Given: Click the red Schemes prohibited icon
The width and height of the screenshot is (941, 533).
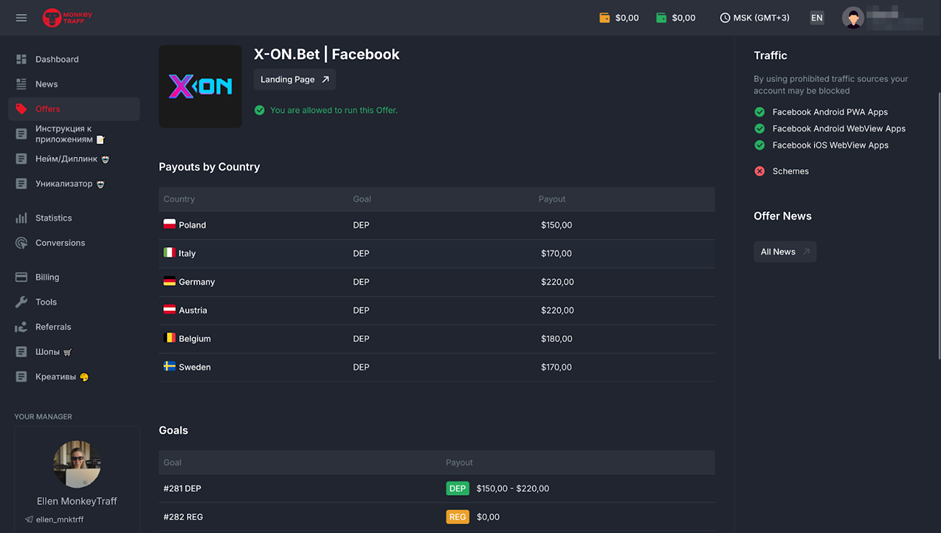Looking at the screenshot, I should point(759,171).
